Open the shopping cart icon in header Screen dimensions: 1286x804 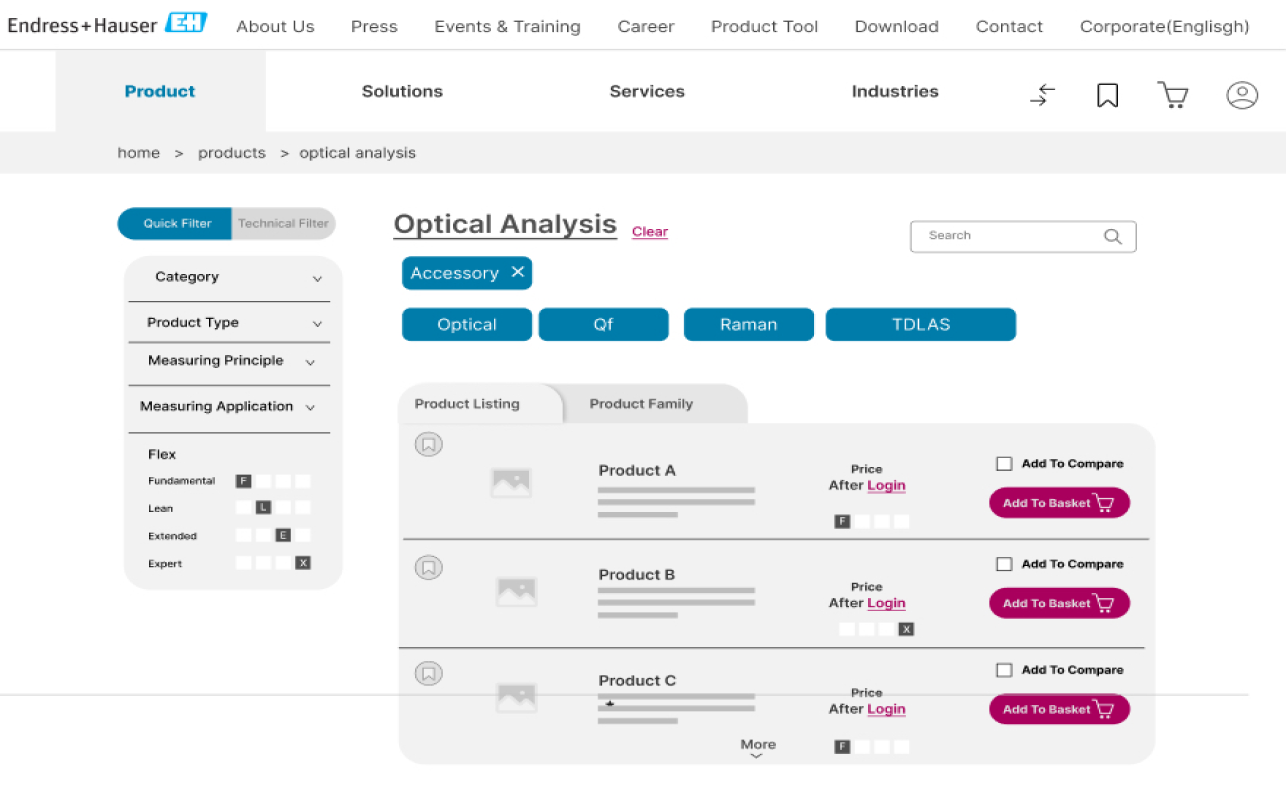(x=1172, y=95)
